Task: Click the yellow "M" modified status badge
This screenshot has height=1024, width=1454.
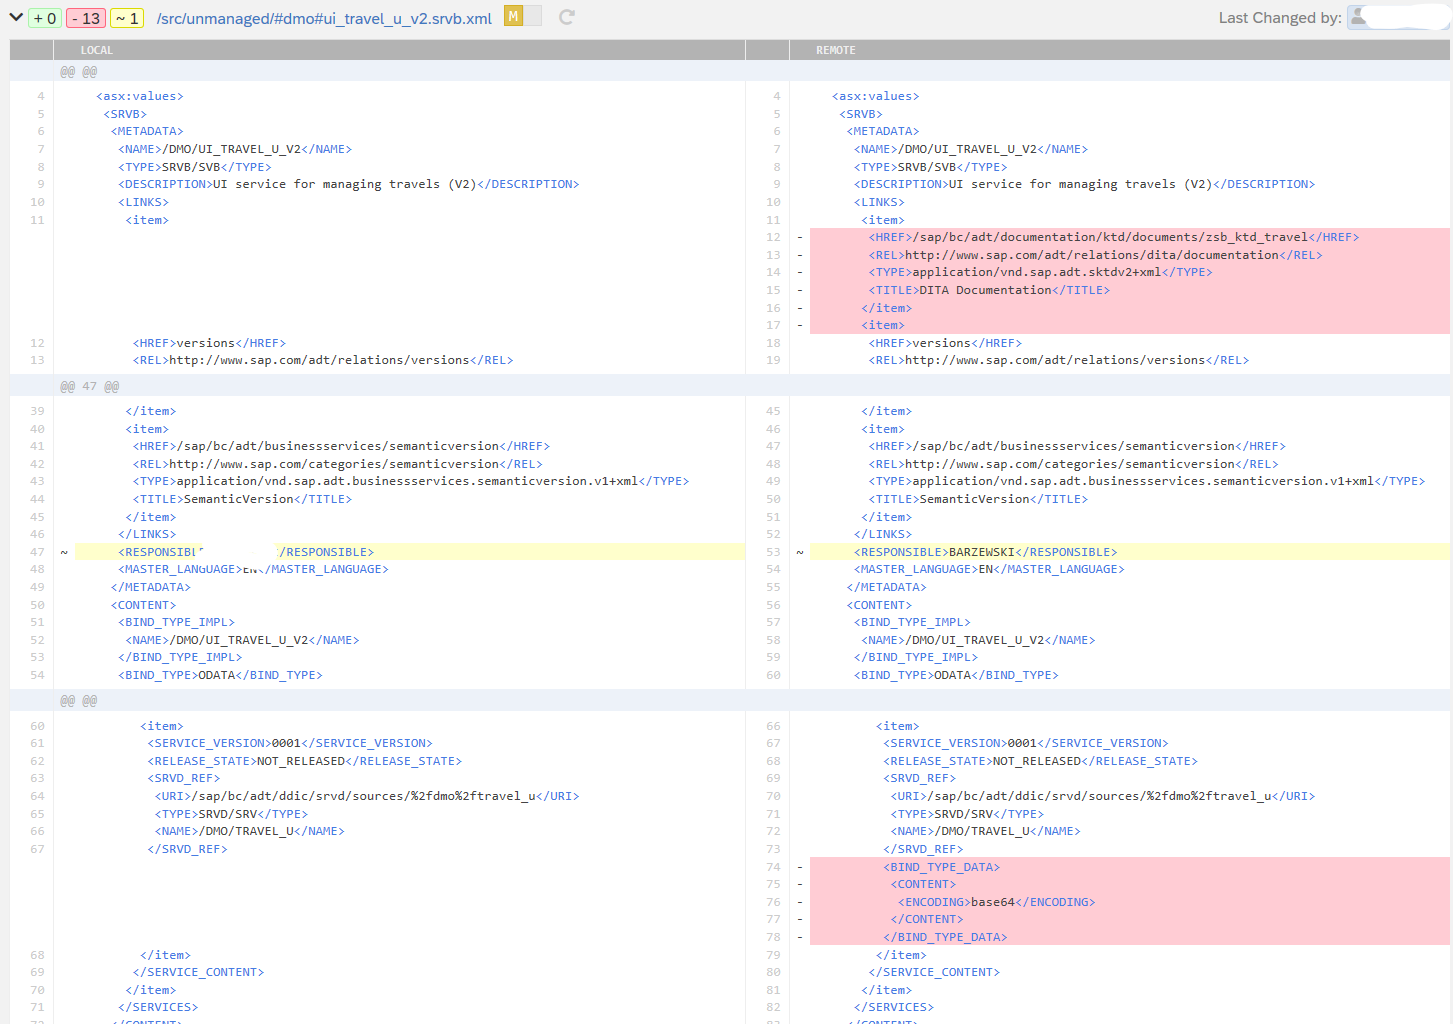Action: pos(513,17)
